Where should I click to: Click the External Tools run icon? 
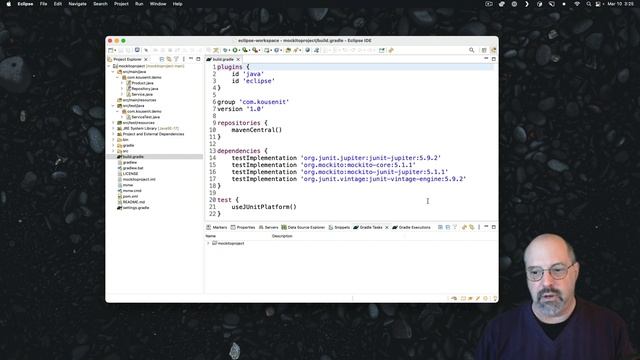[x=255, y=50]
